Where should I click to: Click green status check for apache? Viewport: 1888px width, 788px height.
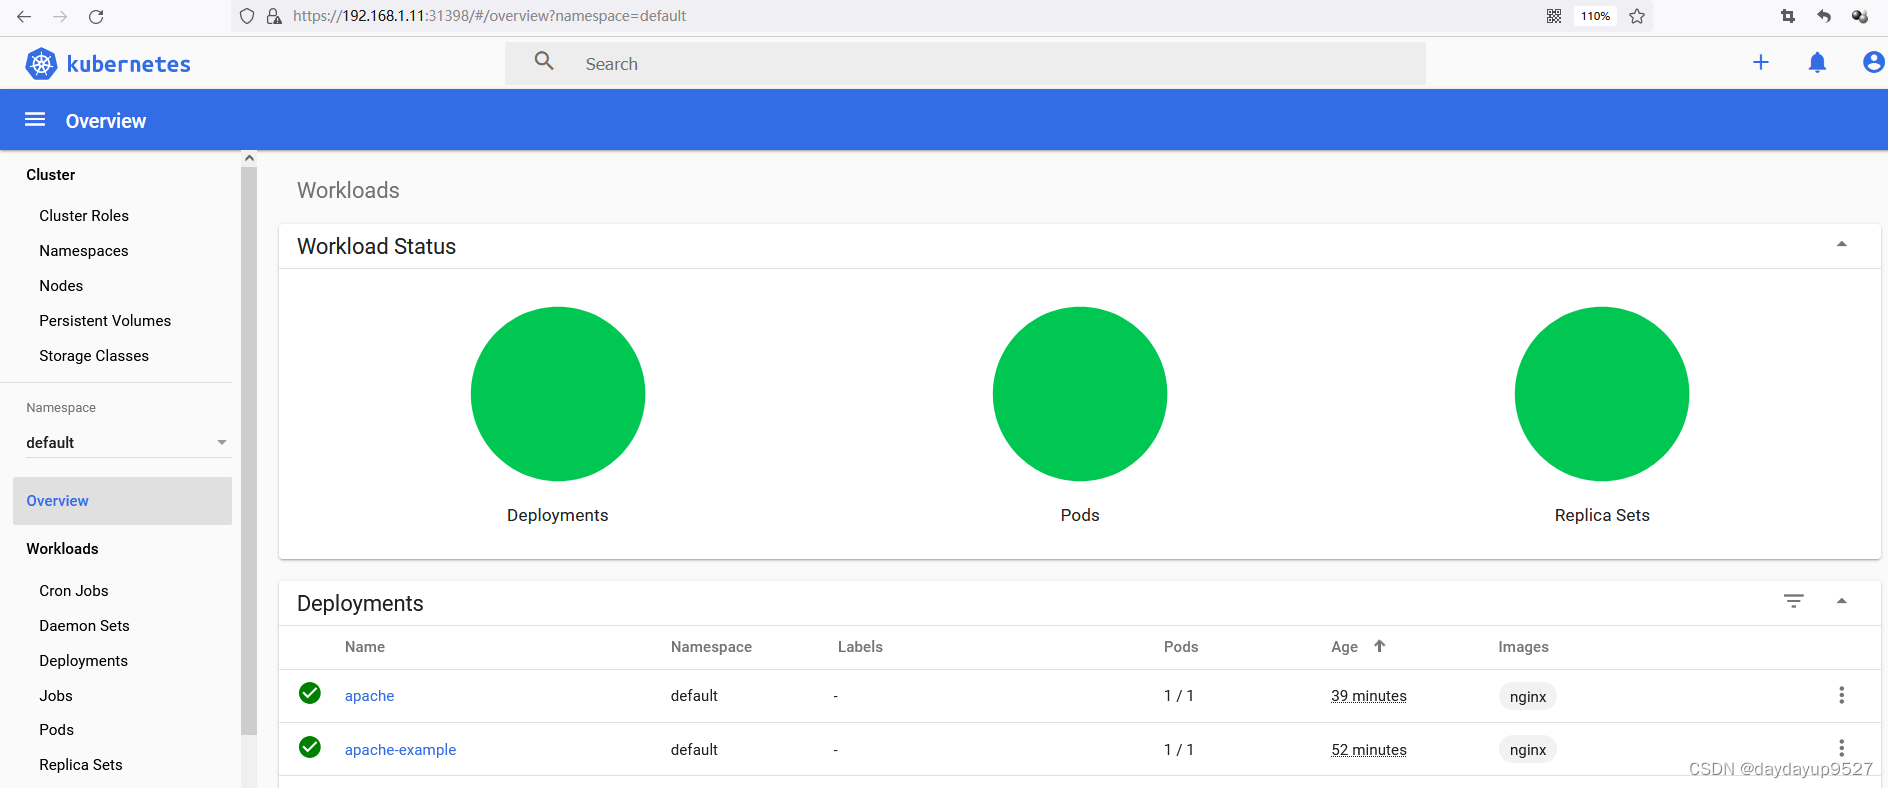310,693
